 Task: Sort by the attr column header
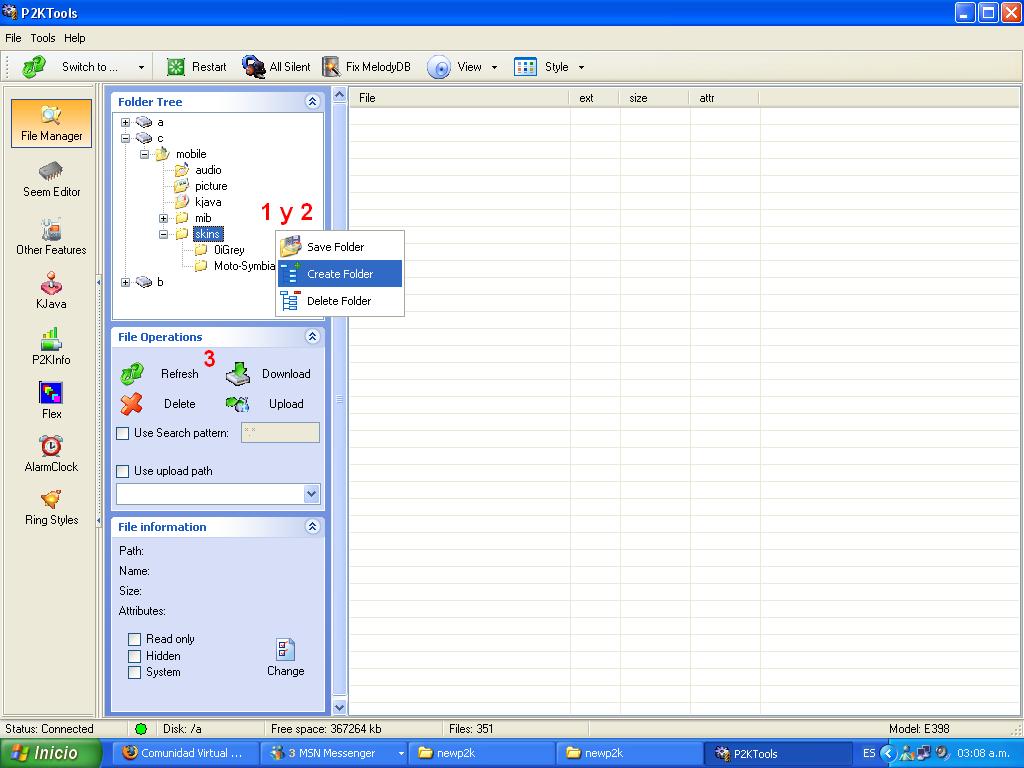(724, 98)
